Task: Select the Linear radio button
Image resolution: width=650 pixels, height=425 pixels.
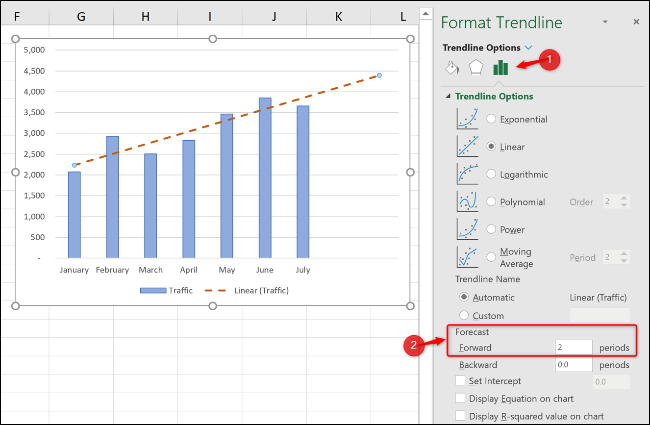Action: [x=491, y=146]
